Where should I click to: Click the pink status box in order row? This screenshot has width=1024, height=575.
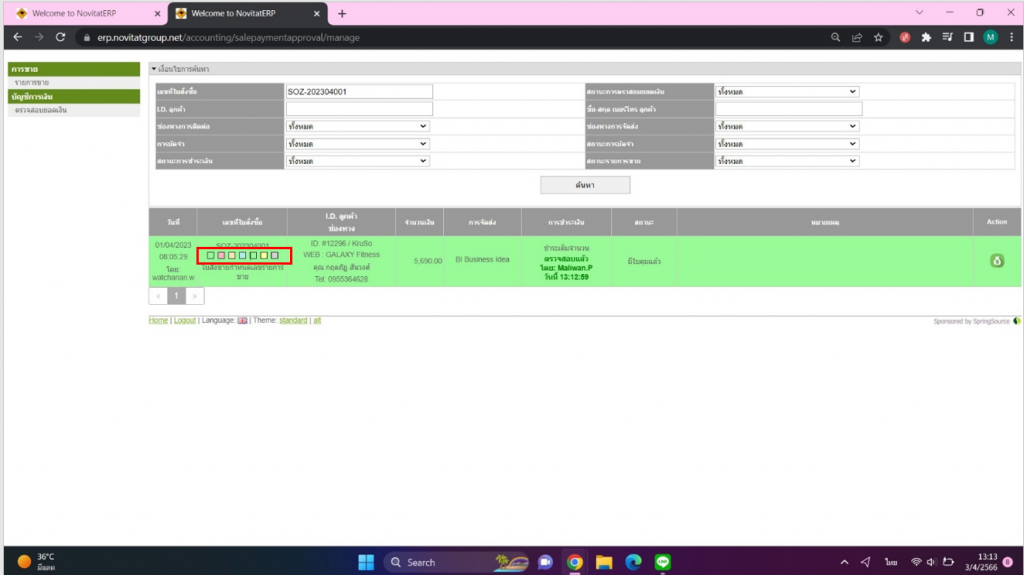tap(220, 256)
